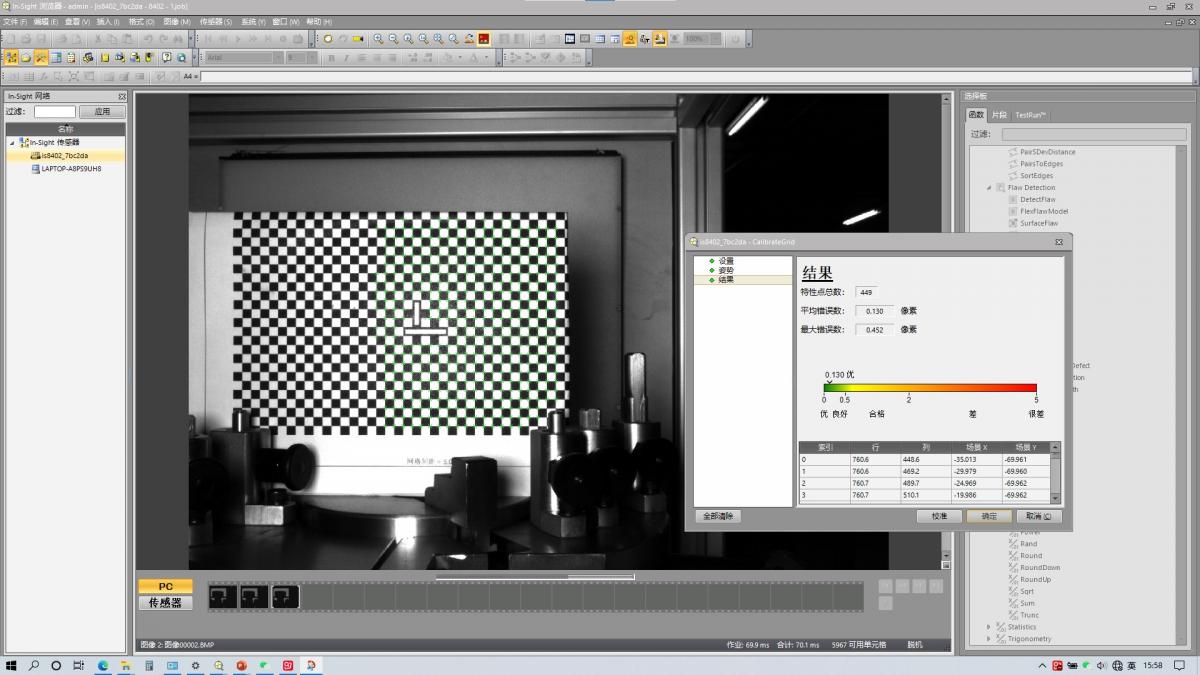
Task: Open the 文件 (File) menu
Action: [14, 21]
